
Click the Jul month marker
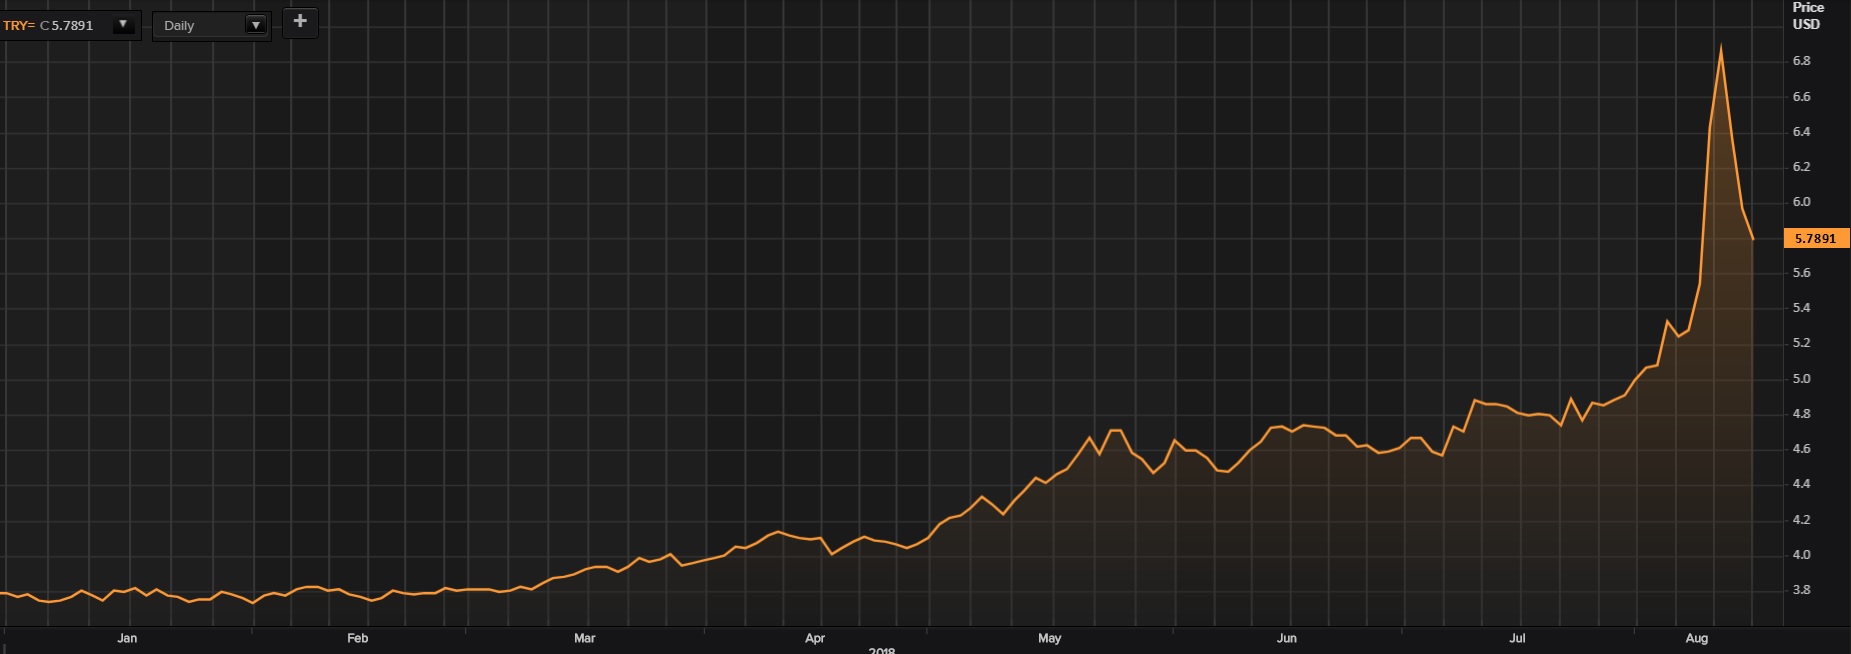click(x=1517, y=638)
